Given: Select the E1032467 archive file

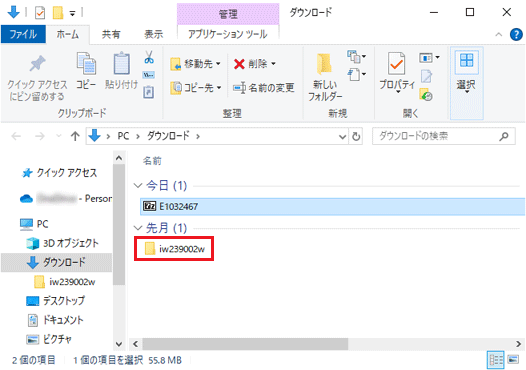Looking at the screenshot, I should click(x=332, y=206).
